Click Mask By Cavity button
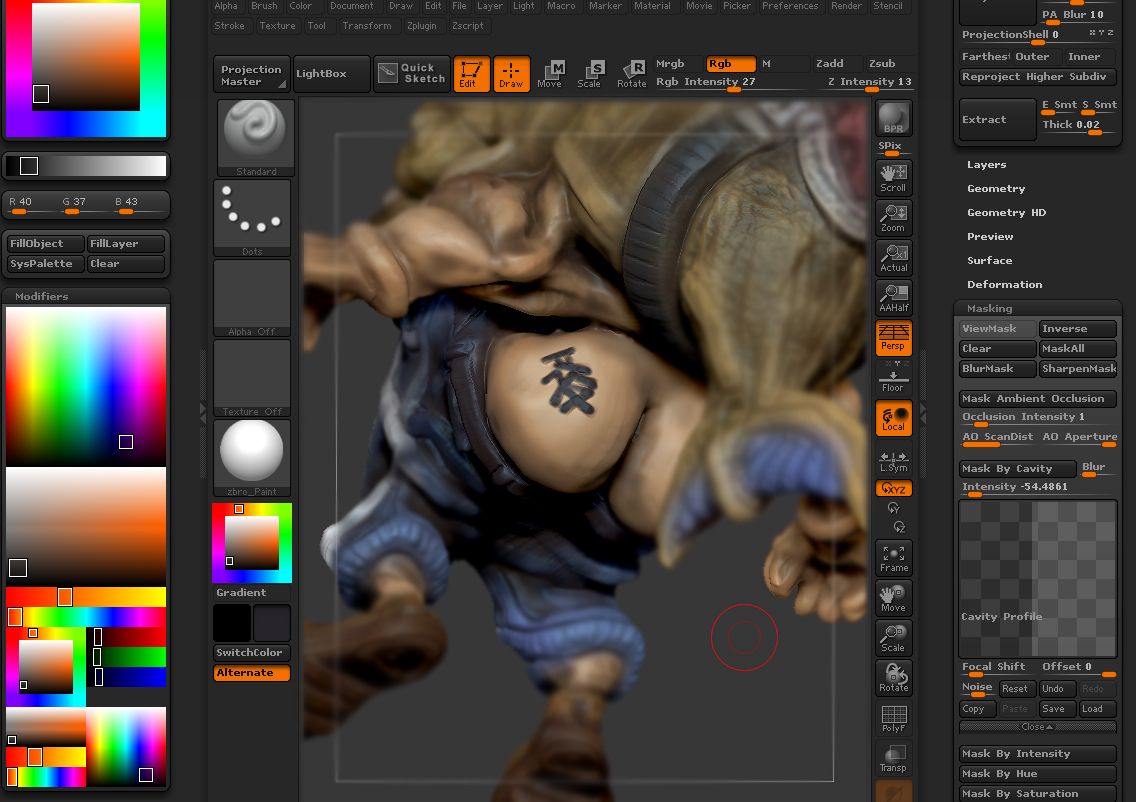The image size is (1136, 802). [1017, 469]
